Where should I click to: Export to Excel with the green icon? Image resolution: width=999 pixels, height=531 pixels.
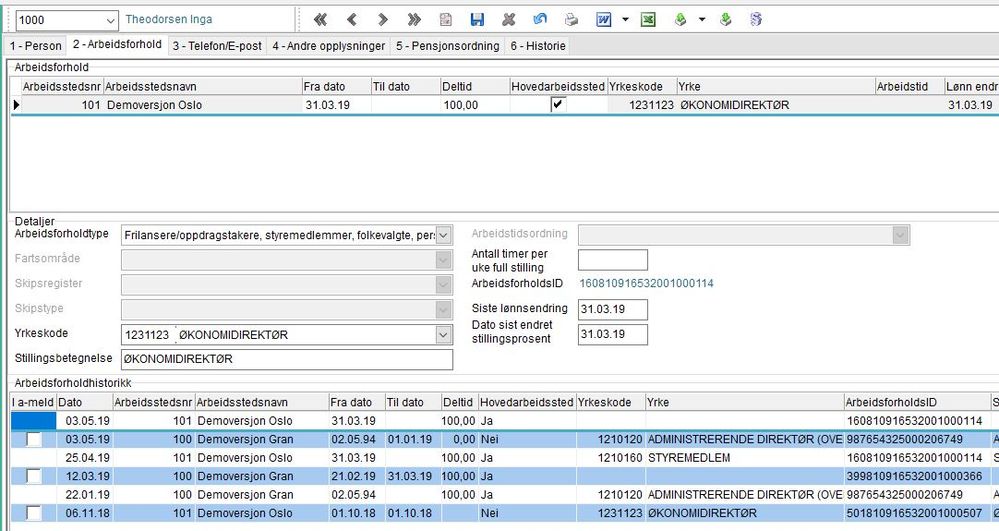tap(648, 20)
